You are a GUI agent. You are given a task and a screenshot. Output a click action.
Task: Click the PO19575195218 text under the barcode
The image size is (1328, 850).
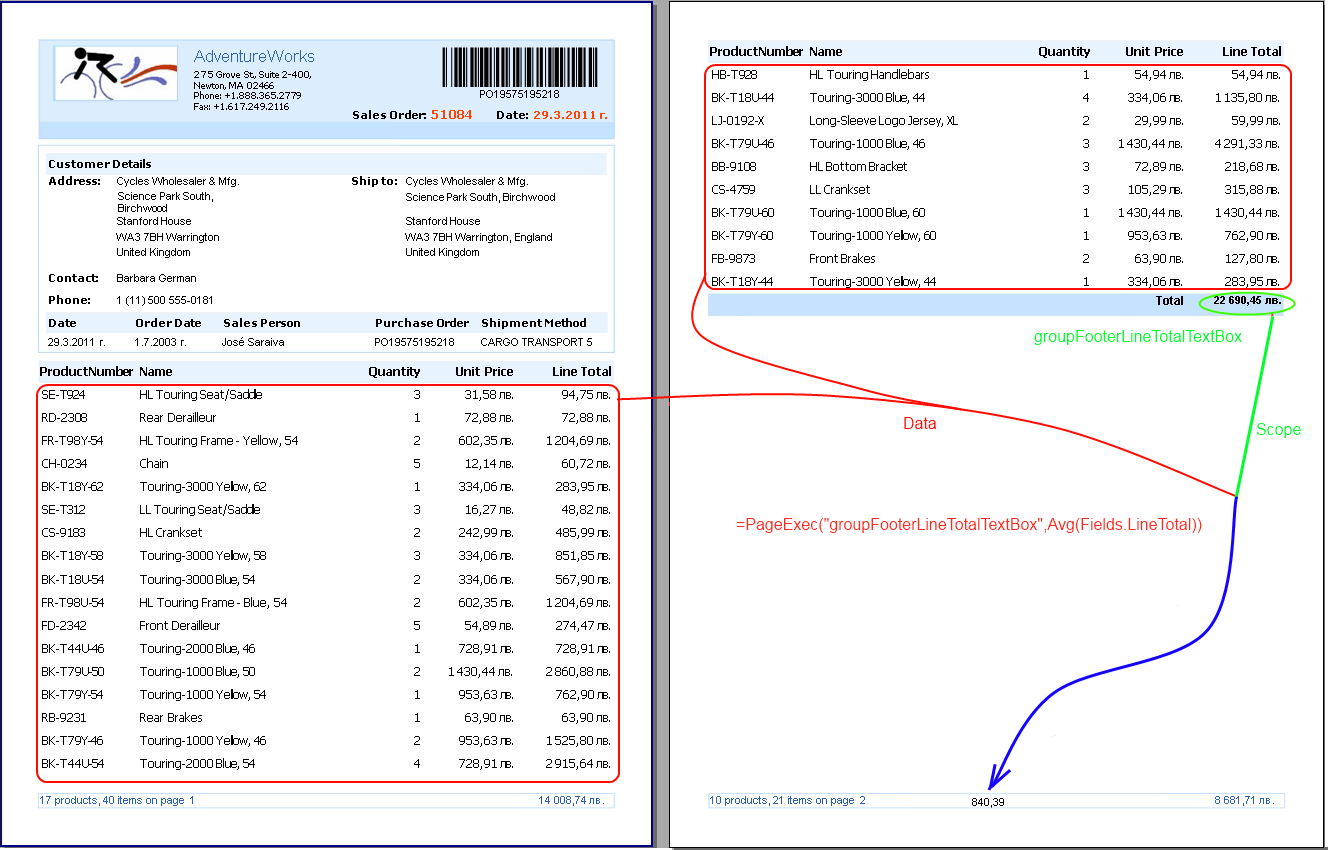[x=519, y=94]
